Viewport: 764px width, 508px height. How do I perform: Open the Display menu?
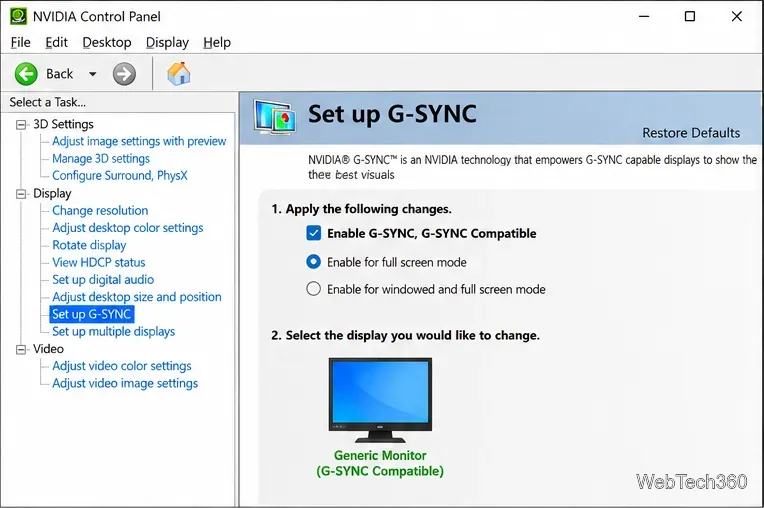(167, 42)
